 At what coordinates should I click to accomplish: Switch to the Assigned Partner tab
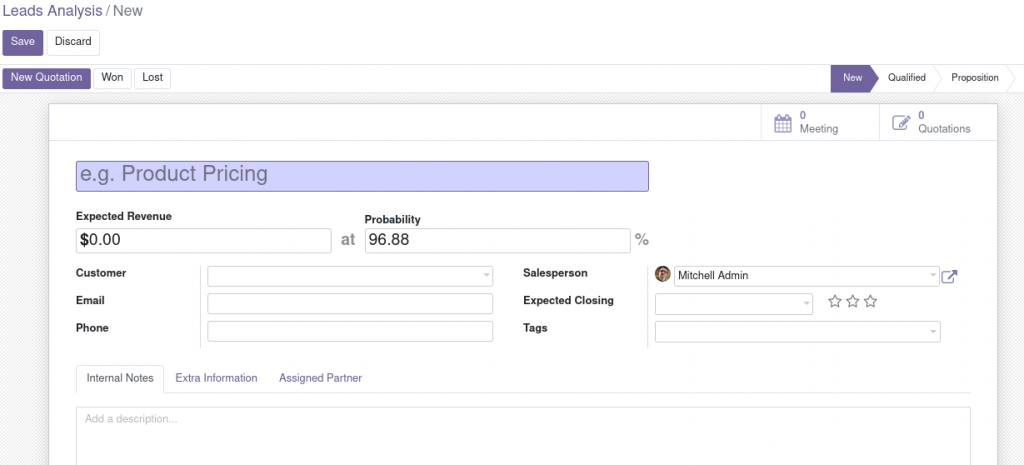[x=320, y=378]
